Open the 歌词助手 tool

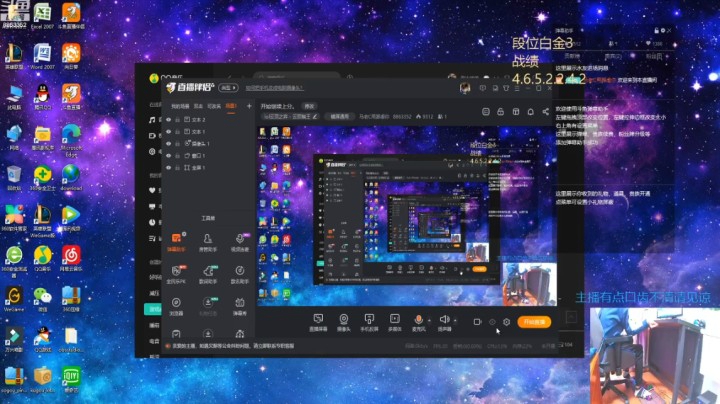pos(208,274)
